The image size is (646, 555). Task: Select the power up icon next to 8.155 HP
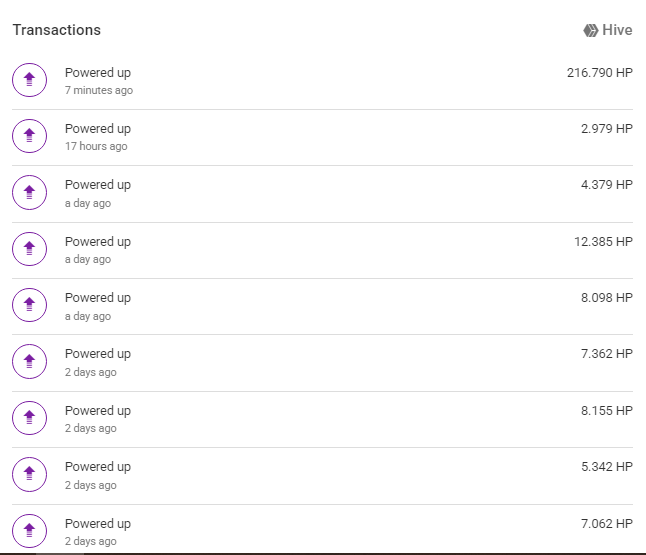tap(29, 419)
